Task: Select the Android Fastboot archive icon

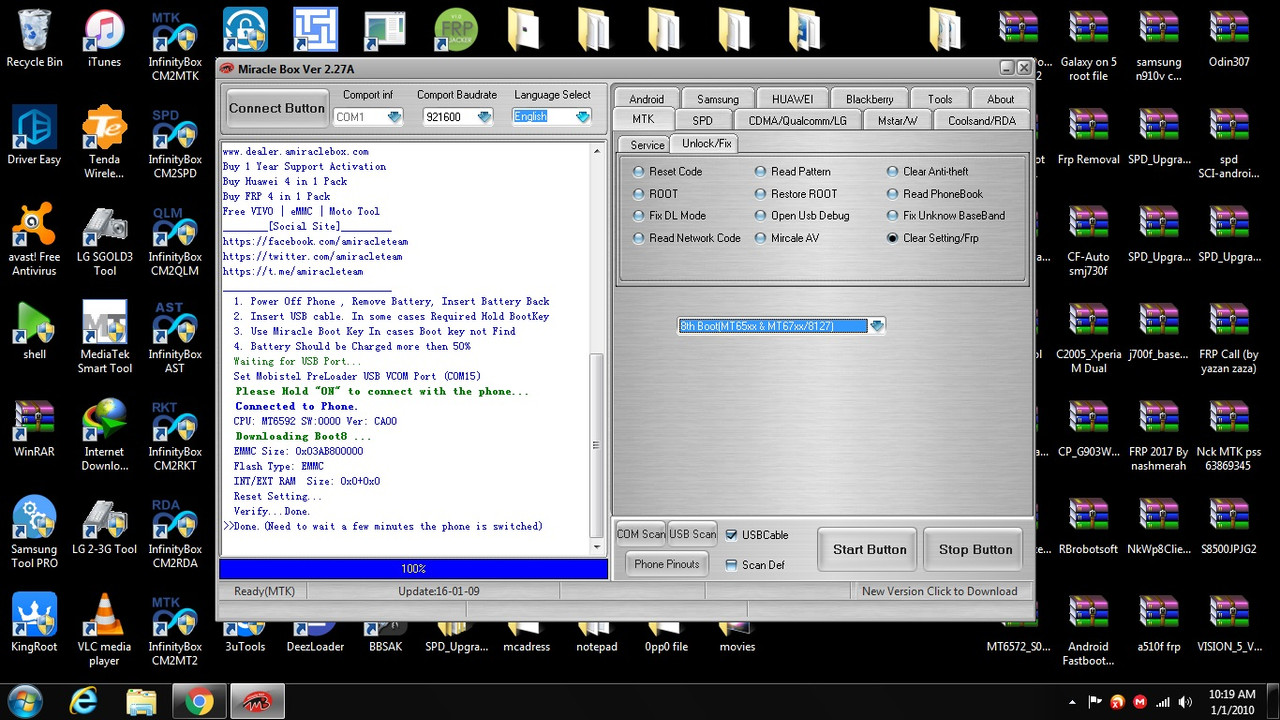Action: (1088, 630)
